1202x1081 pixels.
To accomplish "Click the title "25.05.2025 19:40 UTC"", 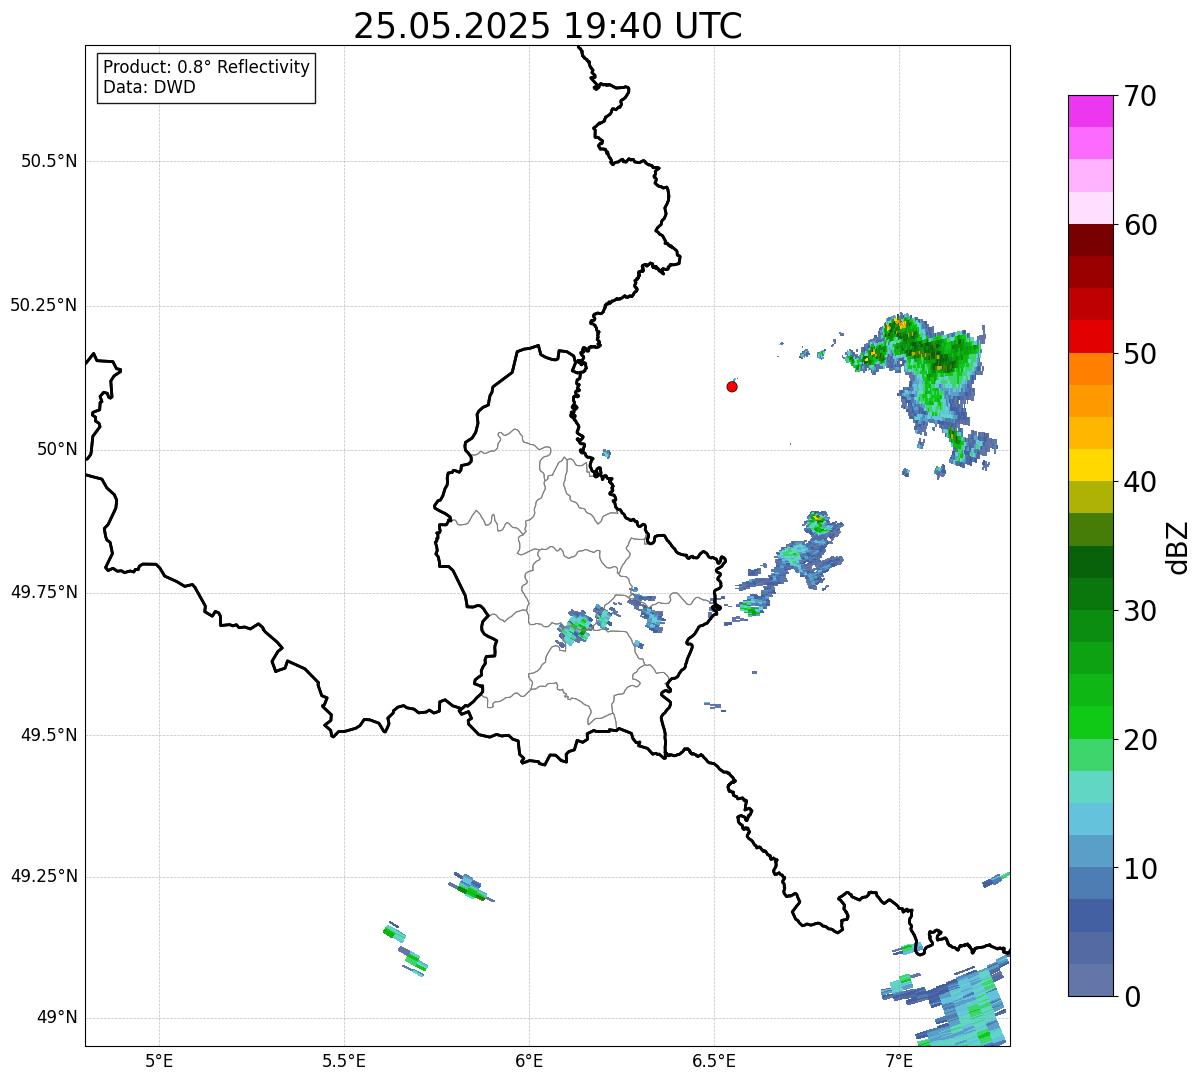I will pos(548,26).
